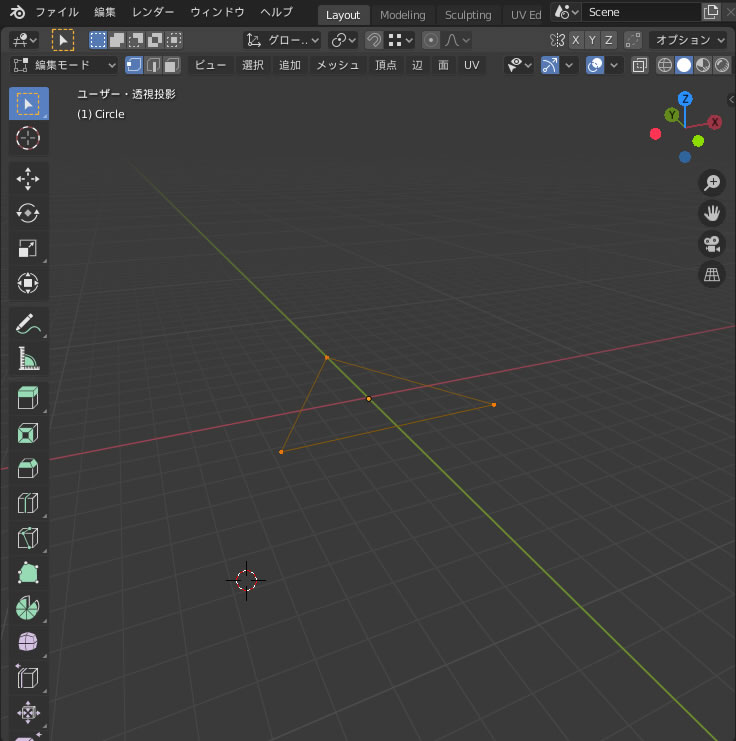Expand the オプション dropdown
Image resolution: width=736 pixels, height=741 pixels.
click(x=688, y=40)
